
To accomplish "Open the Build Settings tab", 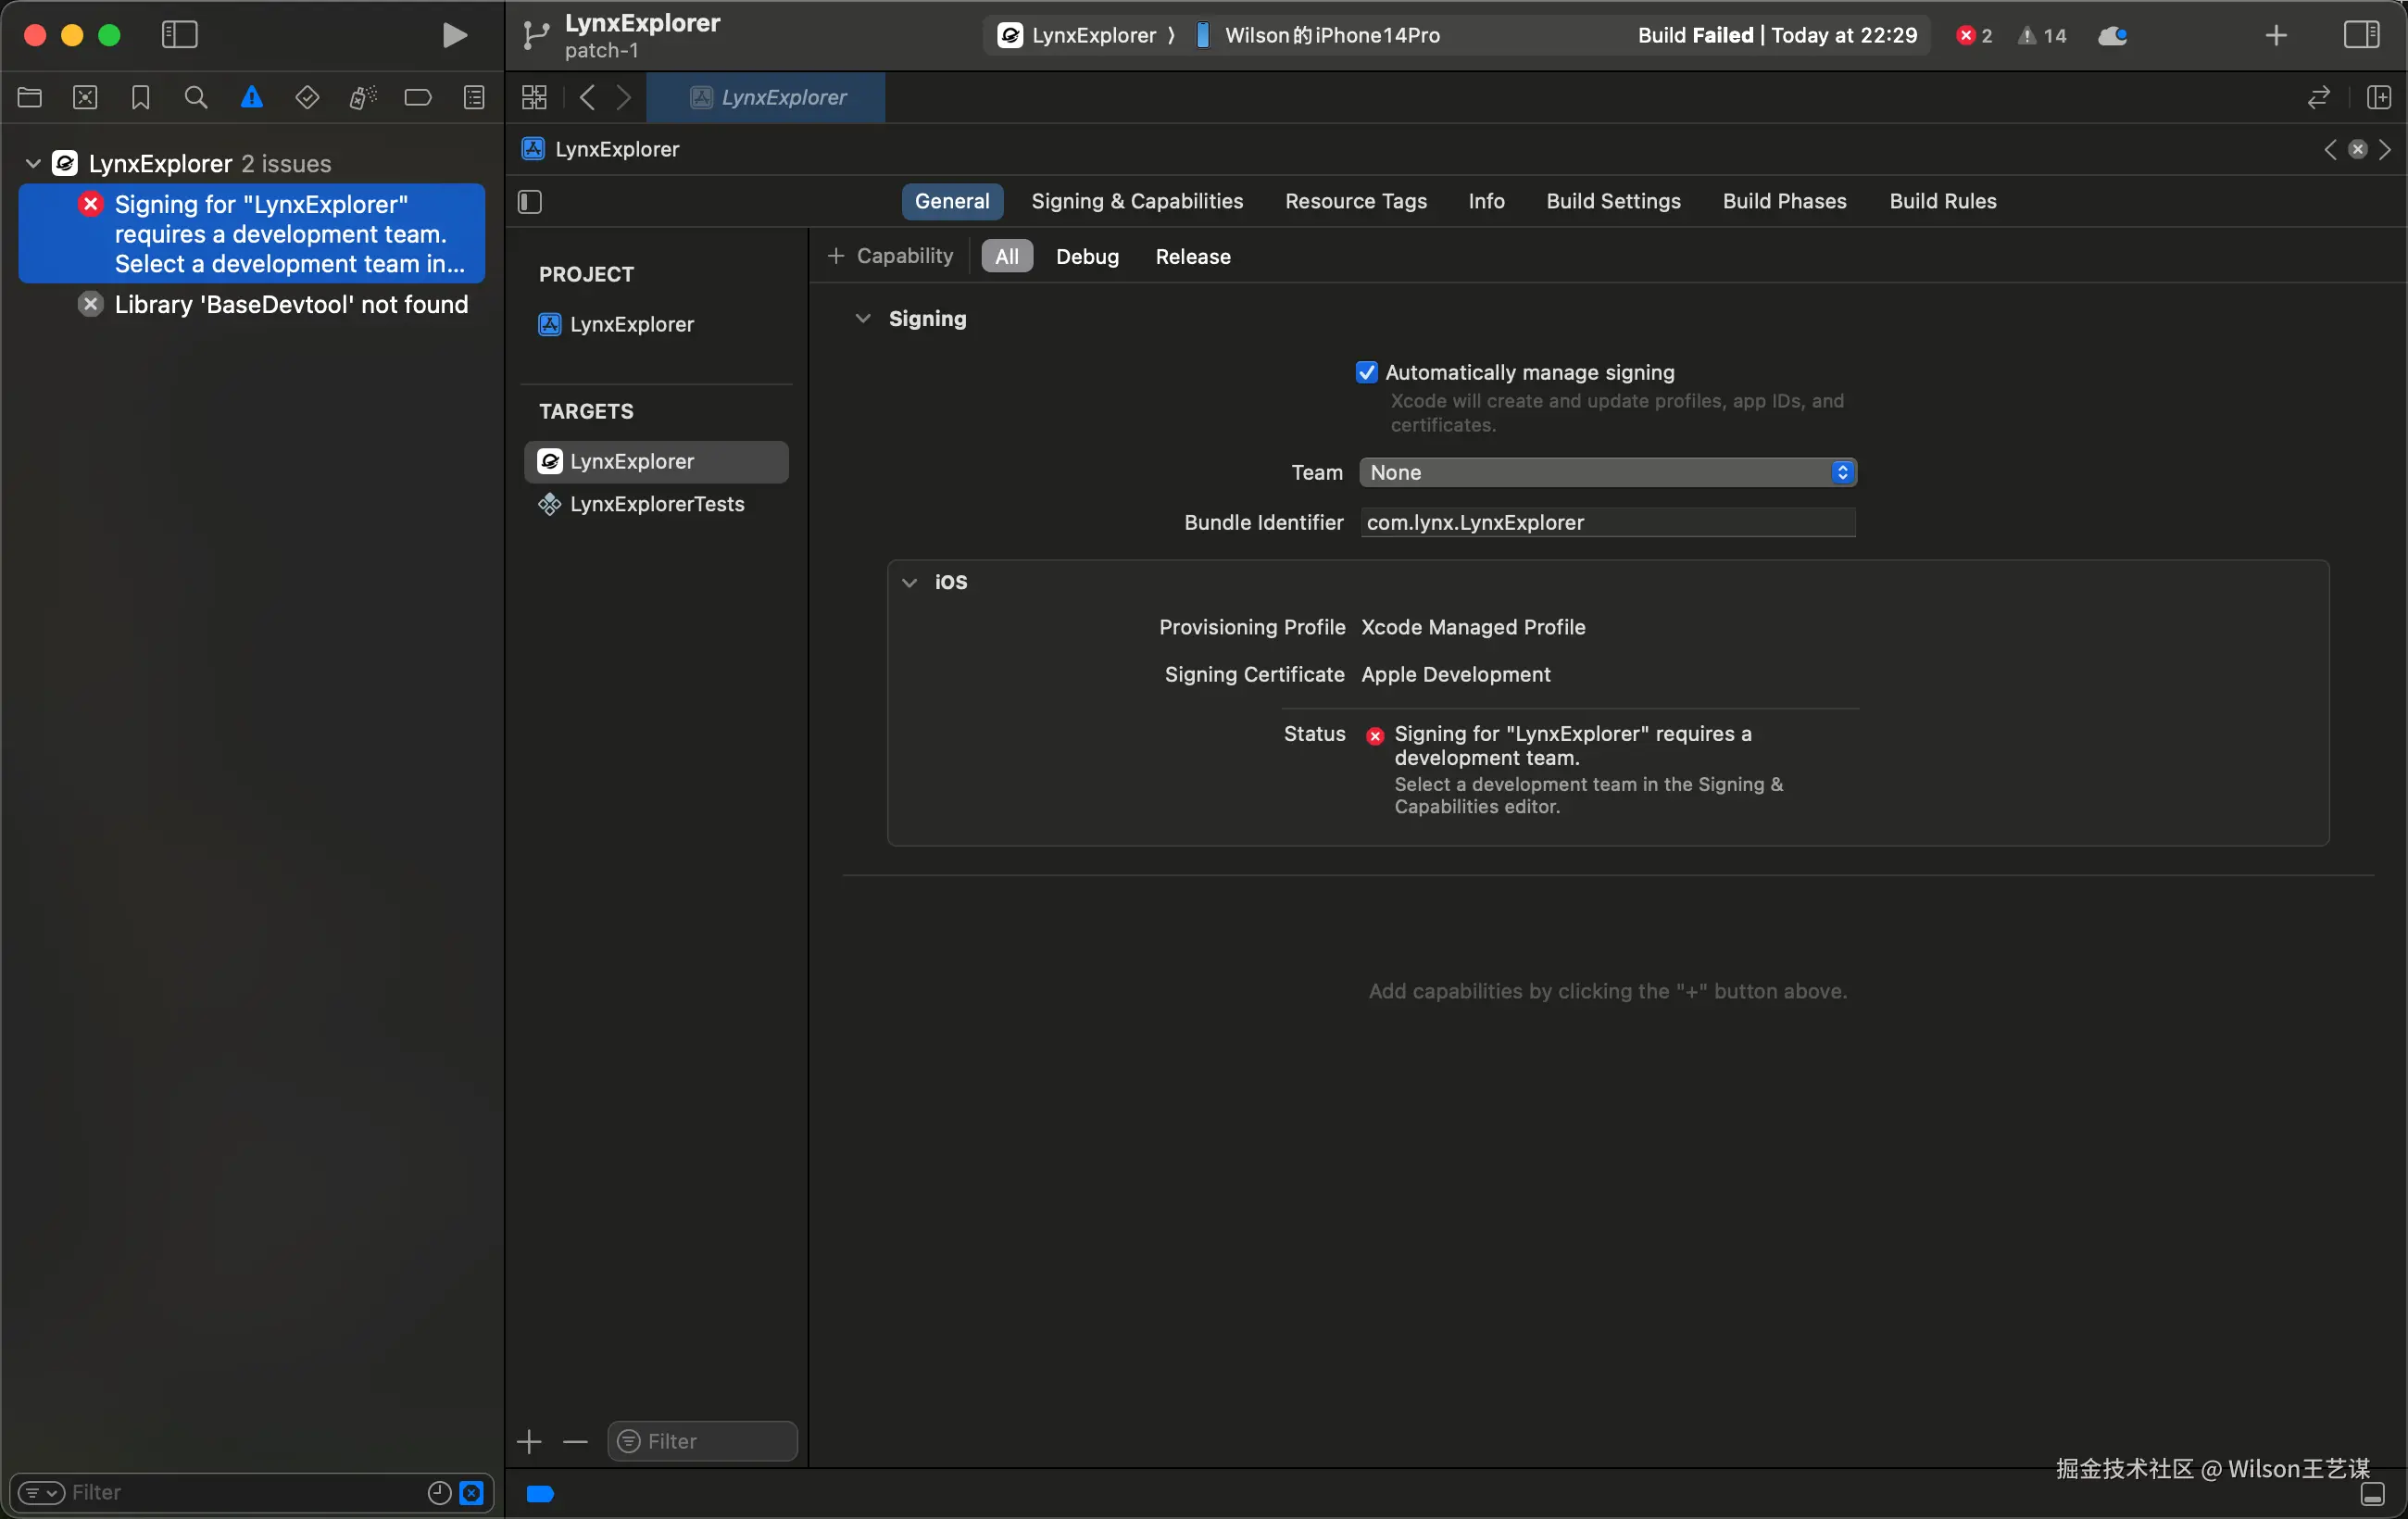I will coord(1613,201).
